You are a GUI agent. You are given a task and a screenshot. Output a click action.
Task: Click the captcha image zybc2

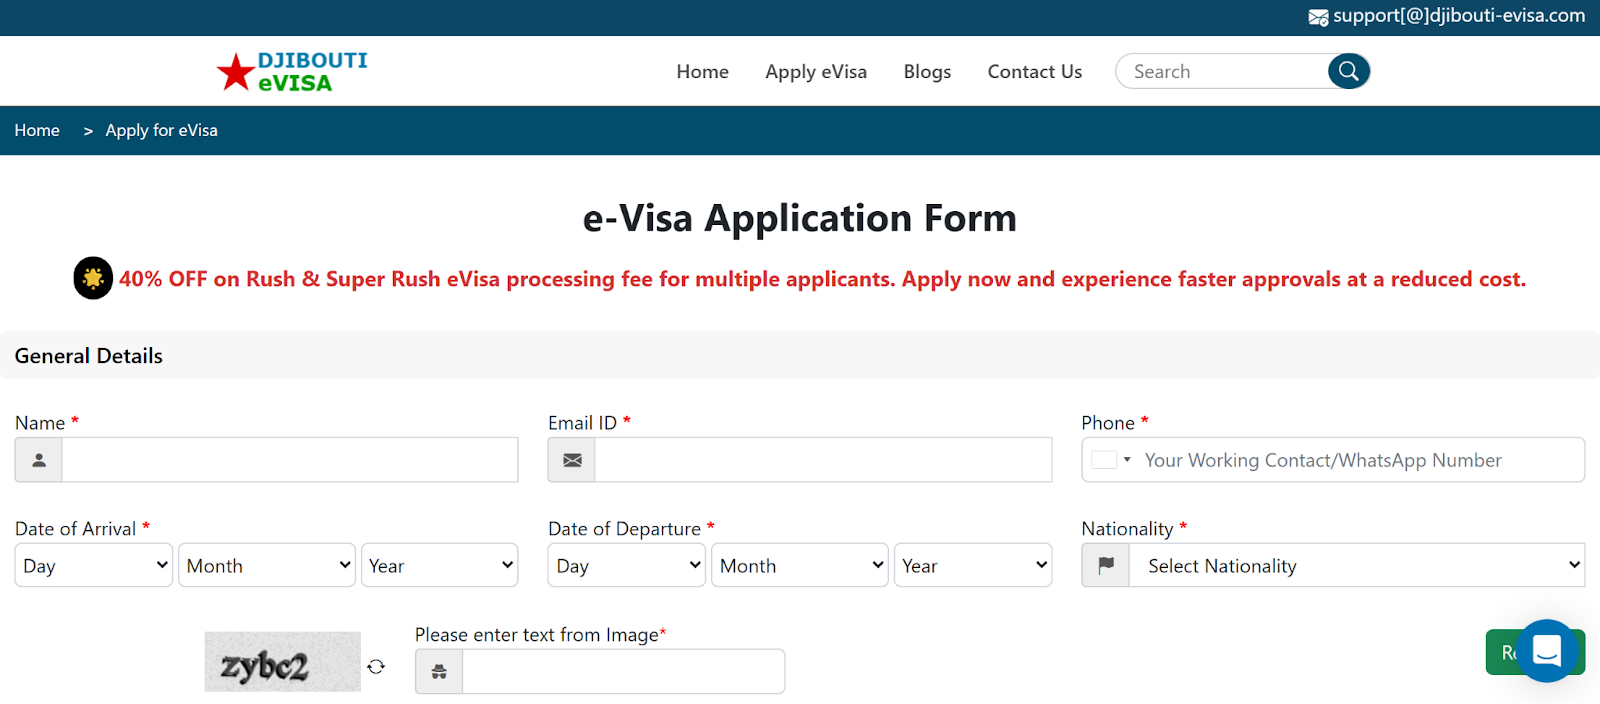click(282, 662)
